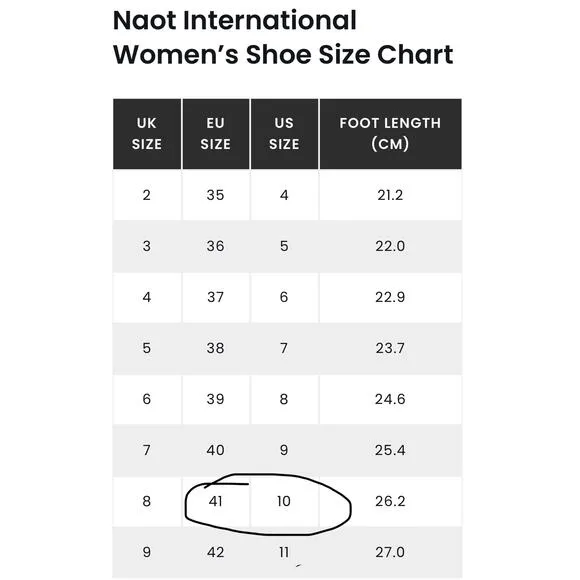Select the circled US size 10 cell
The width and height of the screenshot is (580, 580).
pyautogui.click(x=284, y=501)
